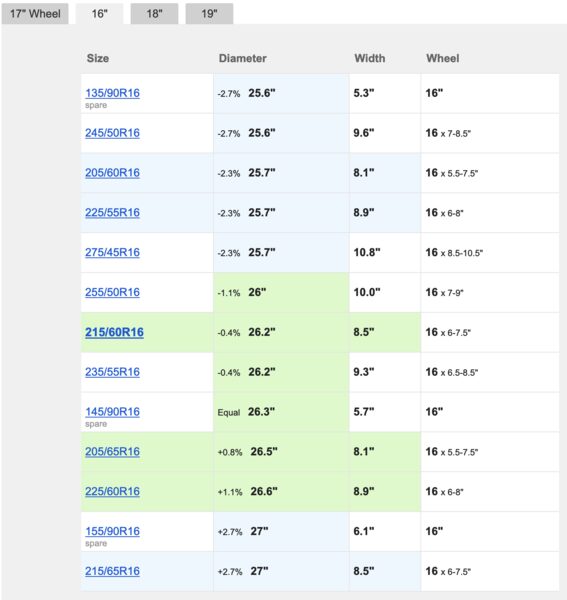The height and width of the screenshot is (600, 567).
Task: Select the 225/55R16 size link
Action: tap(112, 212)
